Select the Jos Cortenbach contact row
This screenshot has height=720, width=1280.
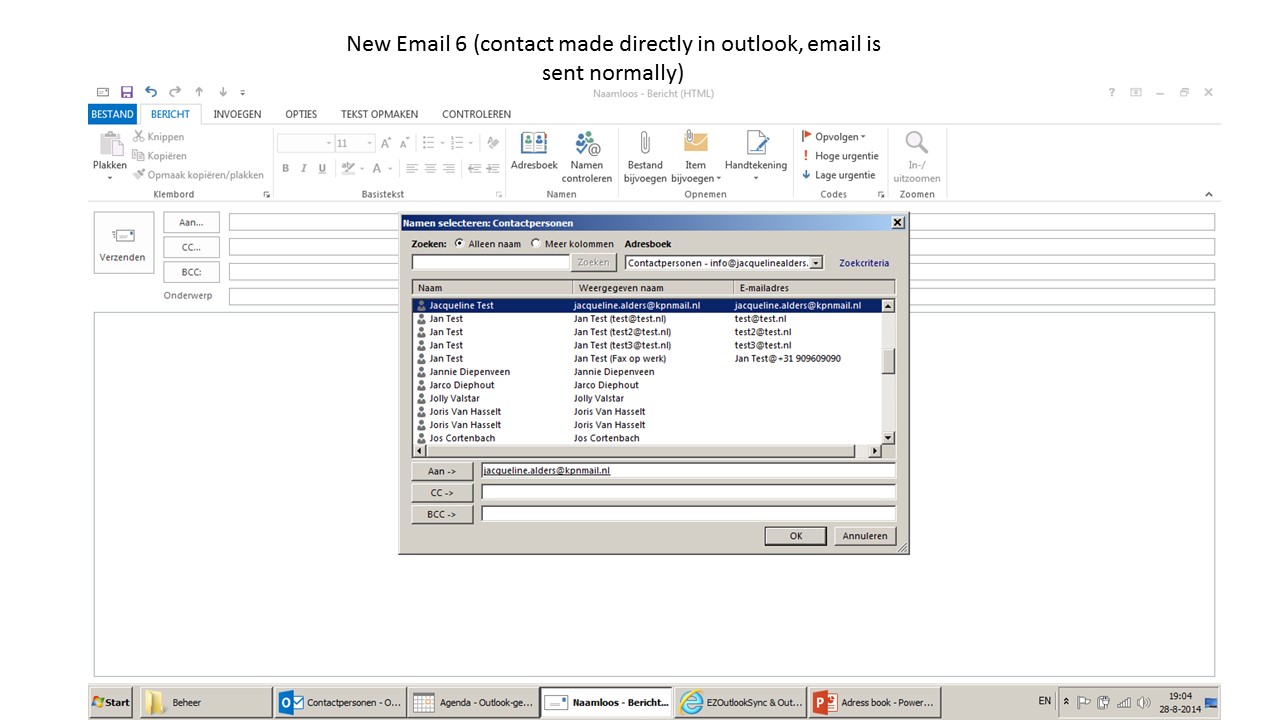point(646,438)
